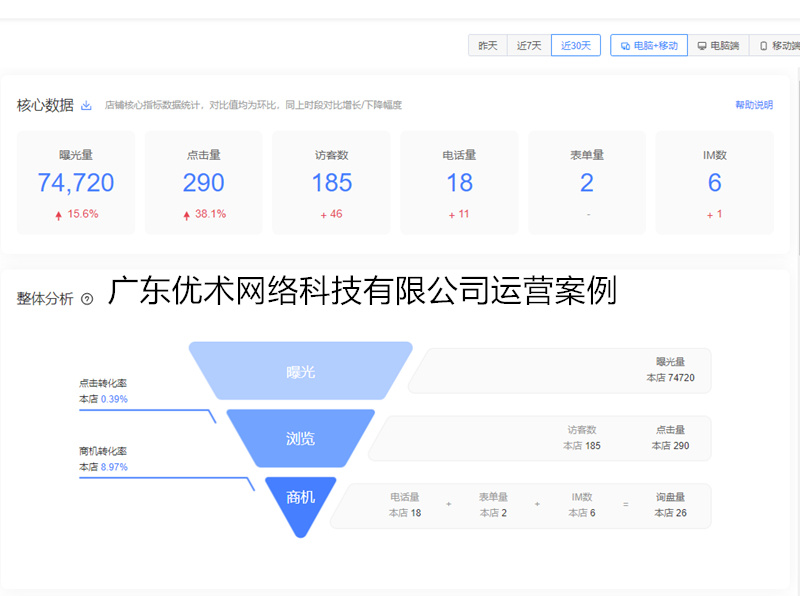800x596 pixels.
Task: Open the 帮助说明 link
Action: pos(754,105)
